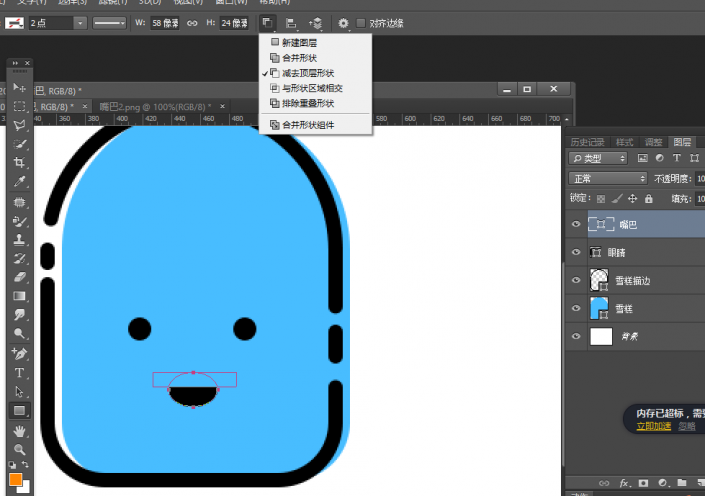705x496 pixels.
Task: Click the 立即加速 link
Action: [x=653, y=426]
